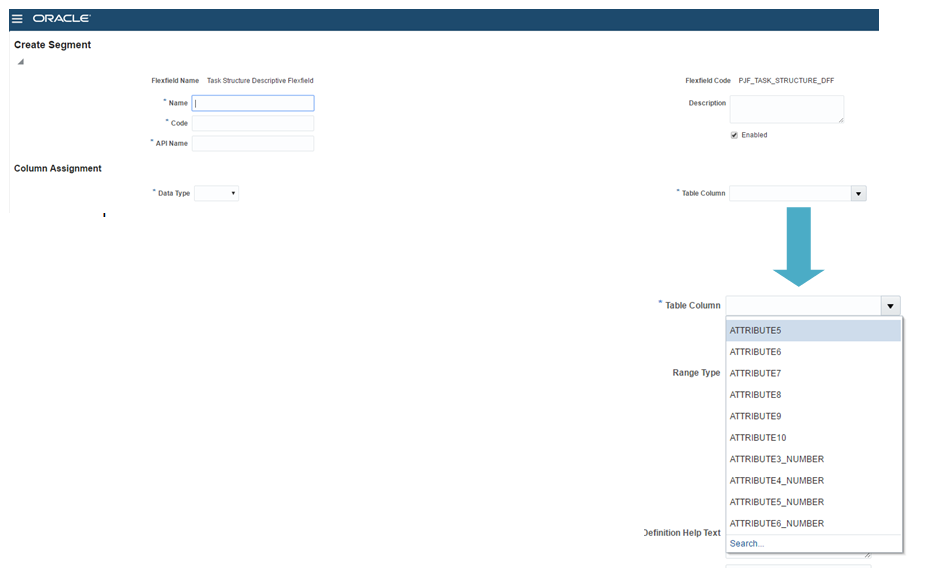The height and width of the screenshot is (574, 931).
Task: Focus the Name input field
Action: point(253,103)
